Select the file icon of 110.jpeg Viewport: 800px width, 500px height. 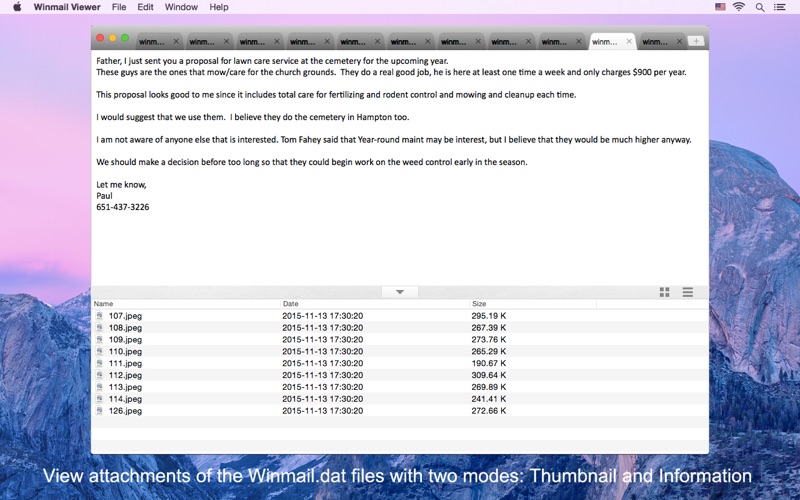coord(99,351)
